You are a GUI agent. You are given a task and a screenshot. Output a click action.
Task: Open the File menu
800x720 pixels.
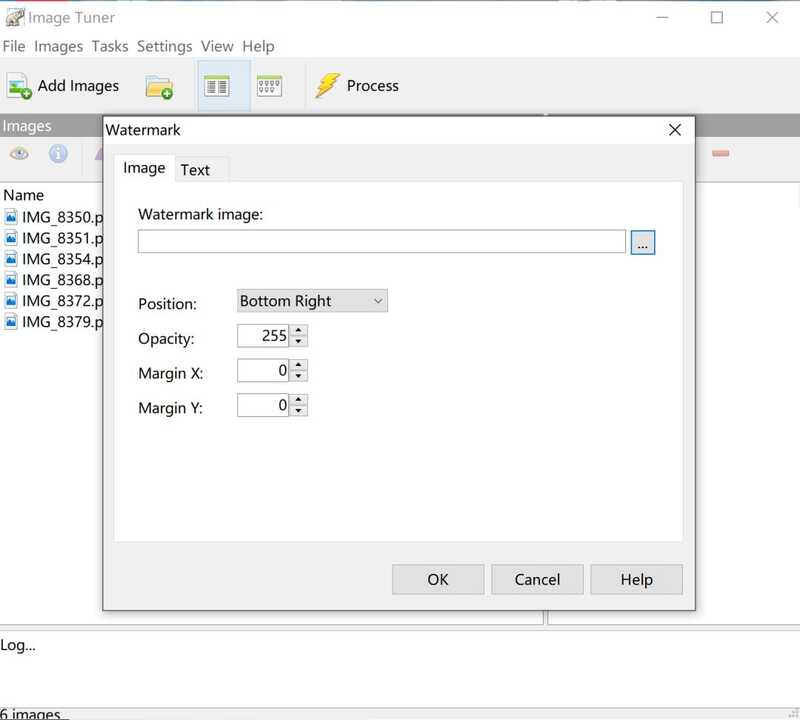14,46
